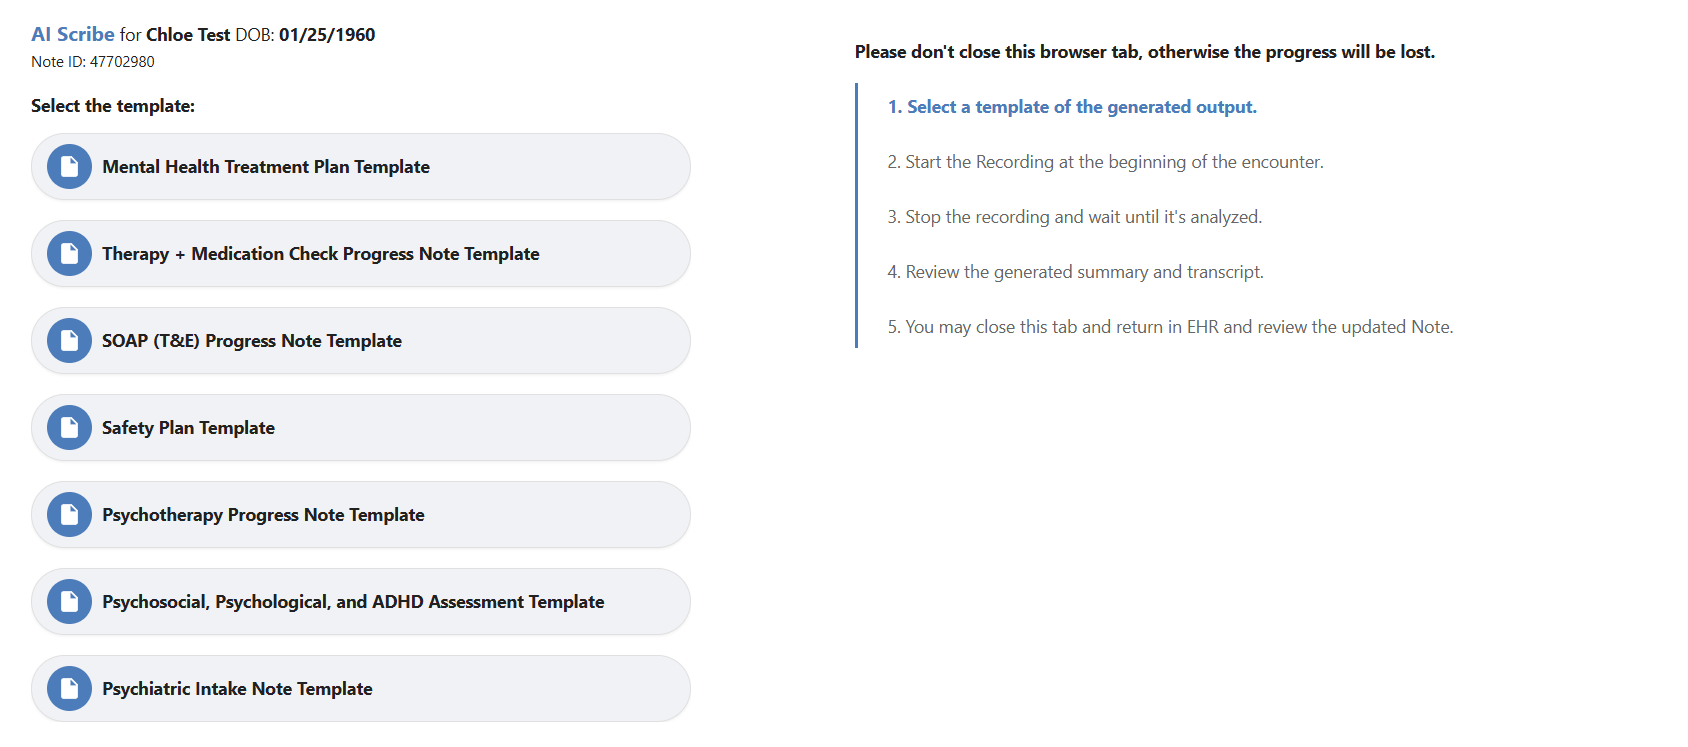
Task: Click the Safety Plan Template document icon
Action: (69, 428)
